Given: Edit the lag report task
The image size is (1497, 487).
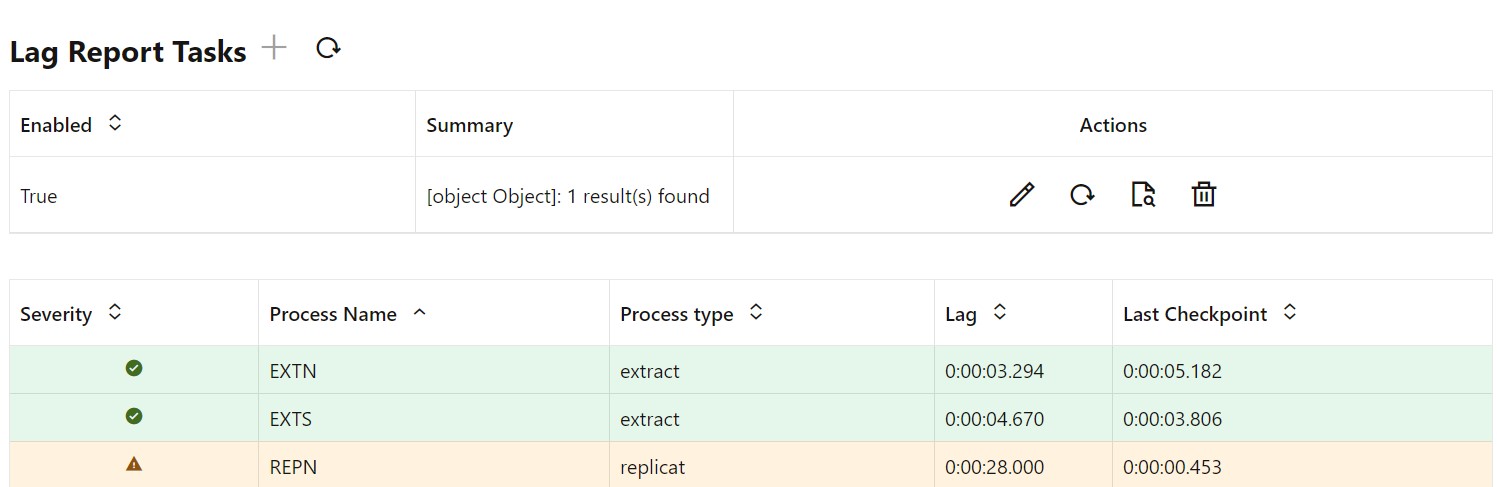Looking at the screenshot, I should click(1021, 195).
